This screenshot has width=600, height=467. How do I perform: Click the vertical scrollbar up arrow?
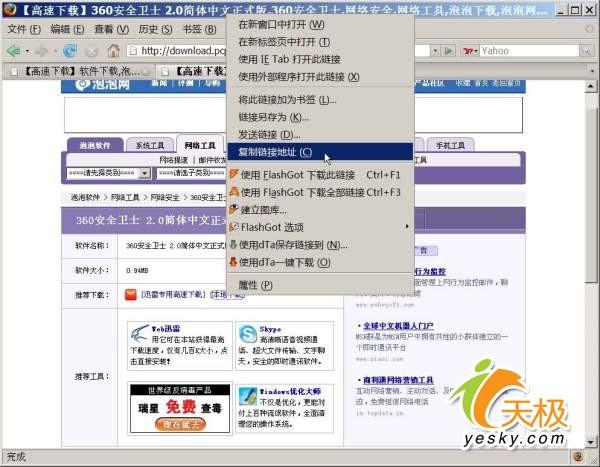(x=590, y=87)
